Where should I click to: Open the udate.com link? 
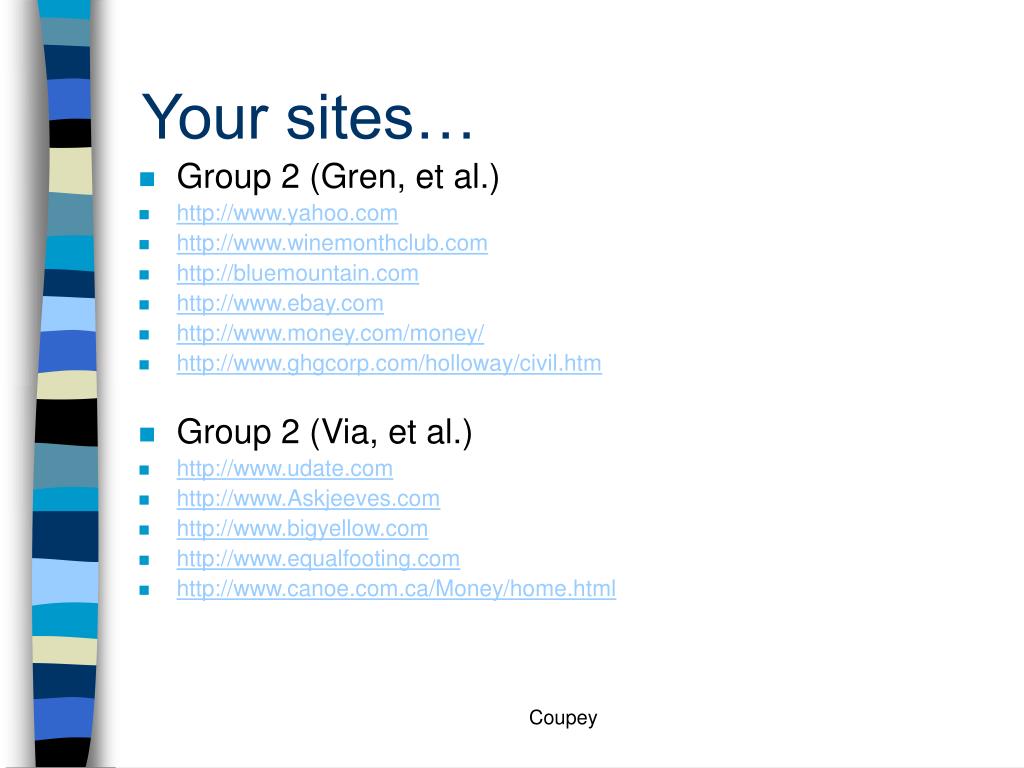284,469
